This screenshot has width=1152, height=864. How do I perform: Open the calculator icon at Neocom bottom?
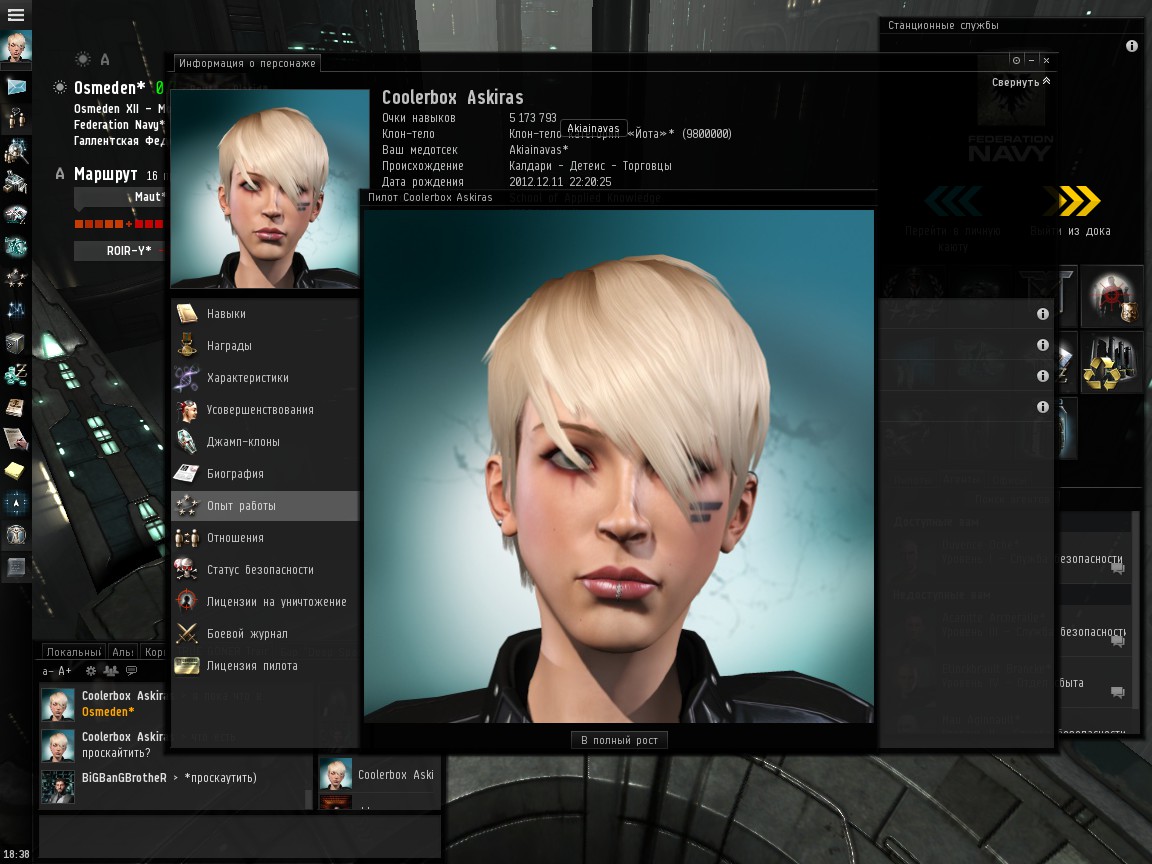click(15, 567)
